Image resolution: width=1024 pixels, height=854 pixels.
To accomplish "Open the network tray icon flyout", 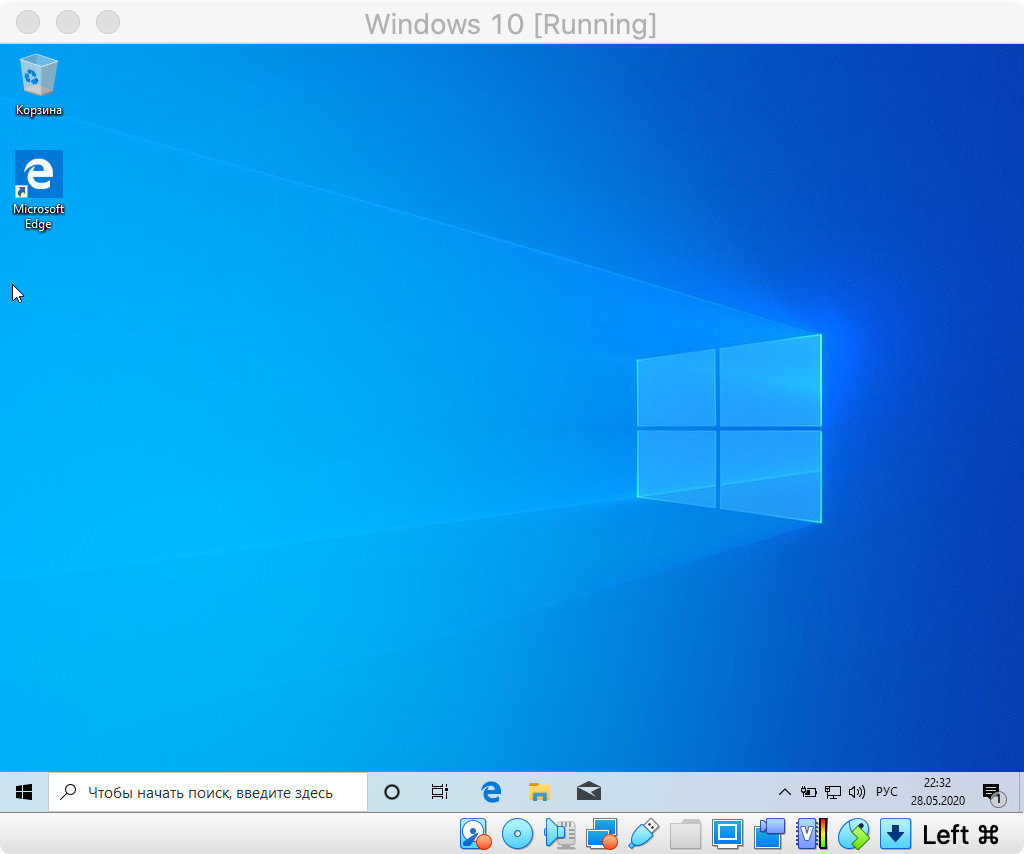I will [833, 792].
